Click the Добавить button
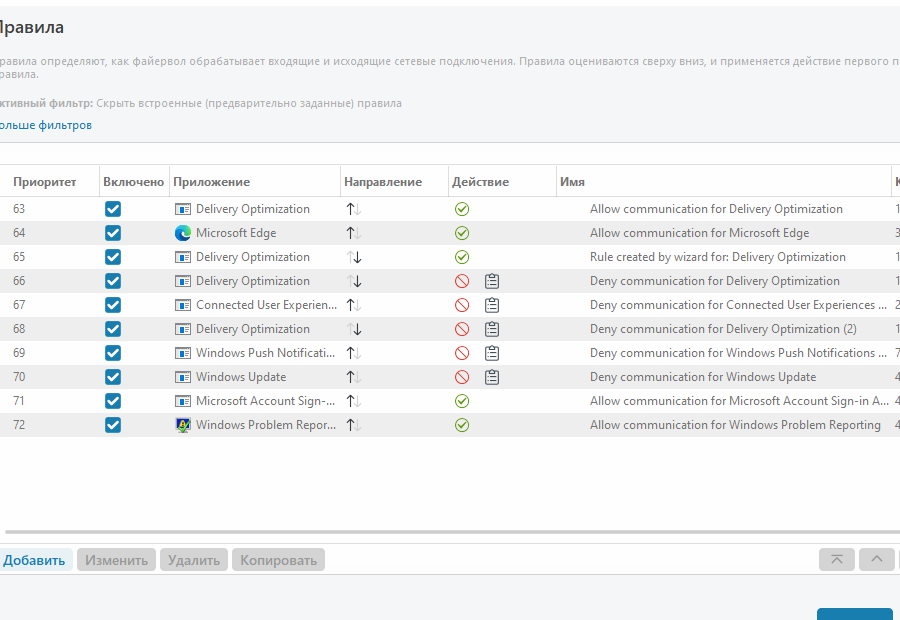 (x=34, y=560)
